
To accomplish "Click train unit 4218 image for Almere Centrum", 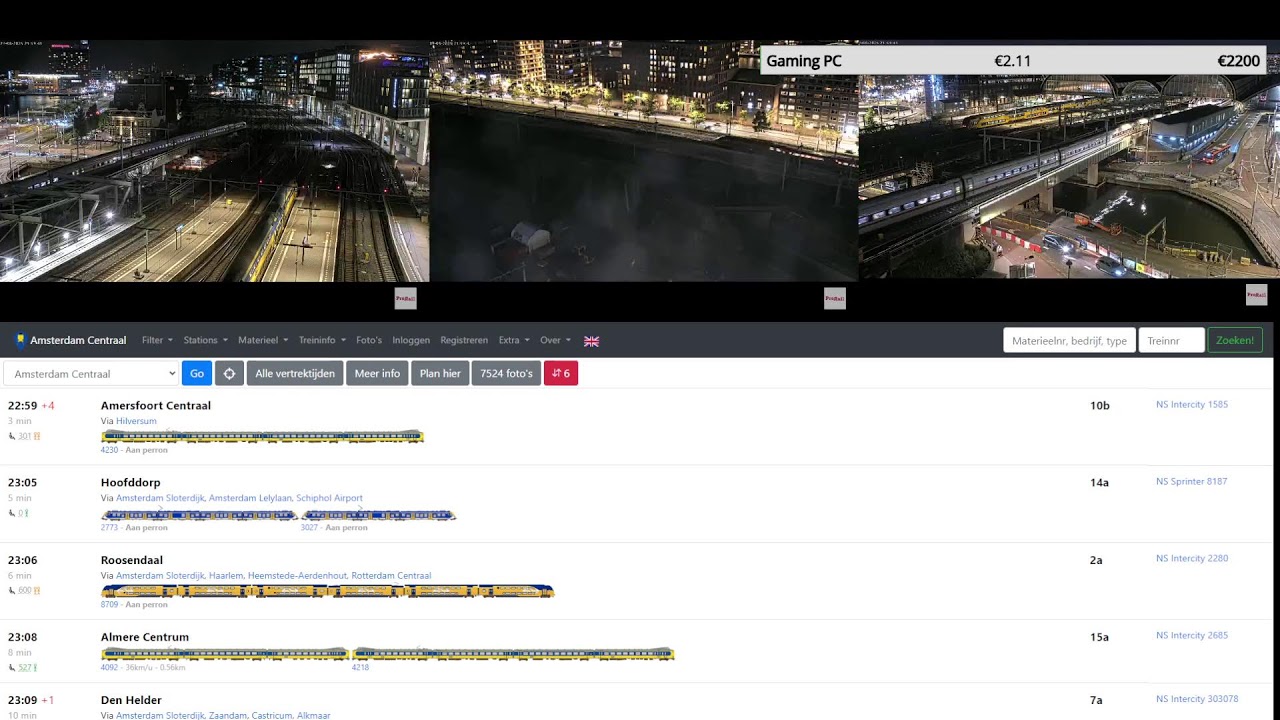I will (x=513, y=654).
